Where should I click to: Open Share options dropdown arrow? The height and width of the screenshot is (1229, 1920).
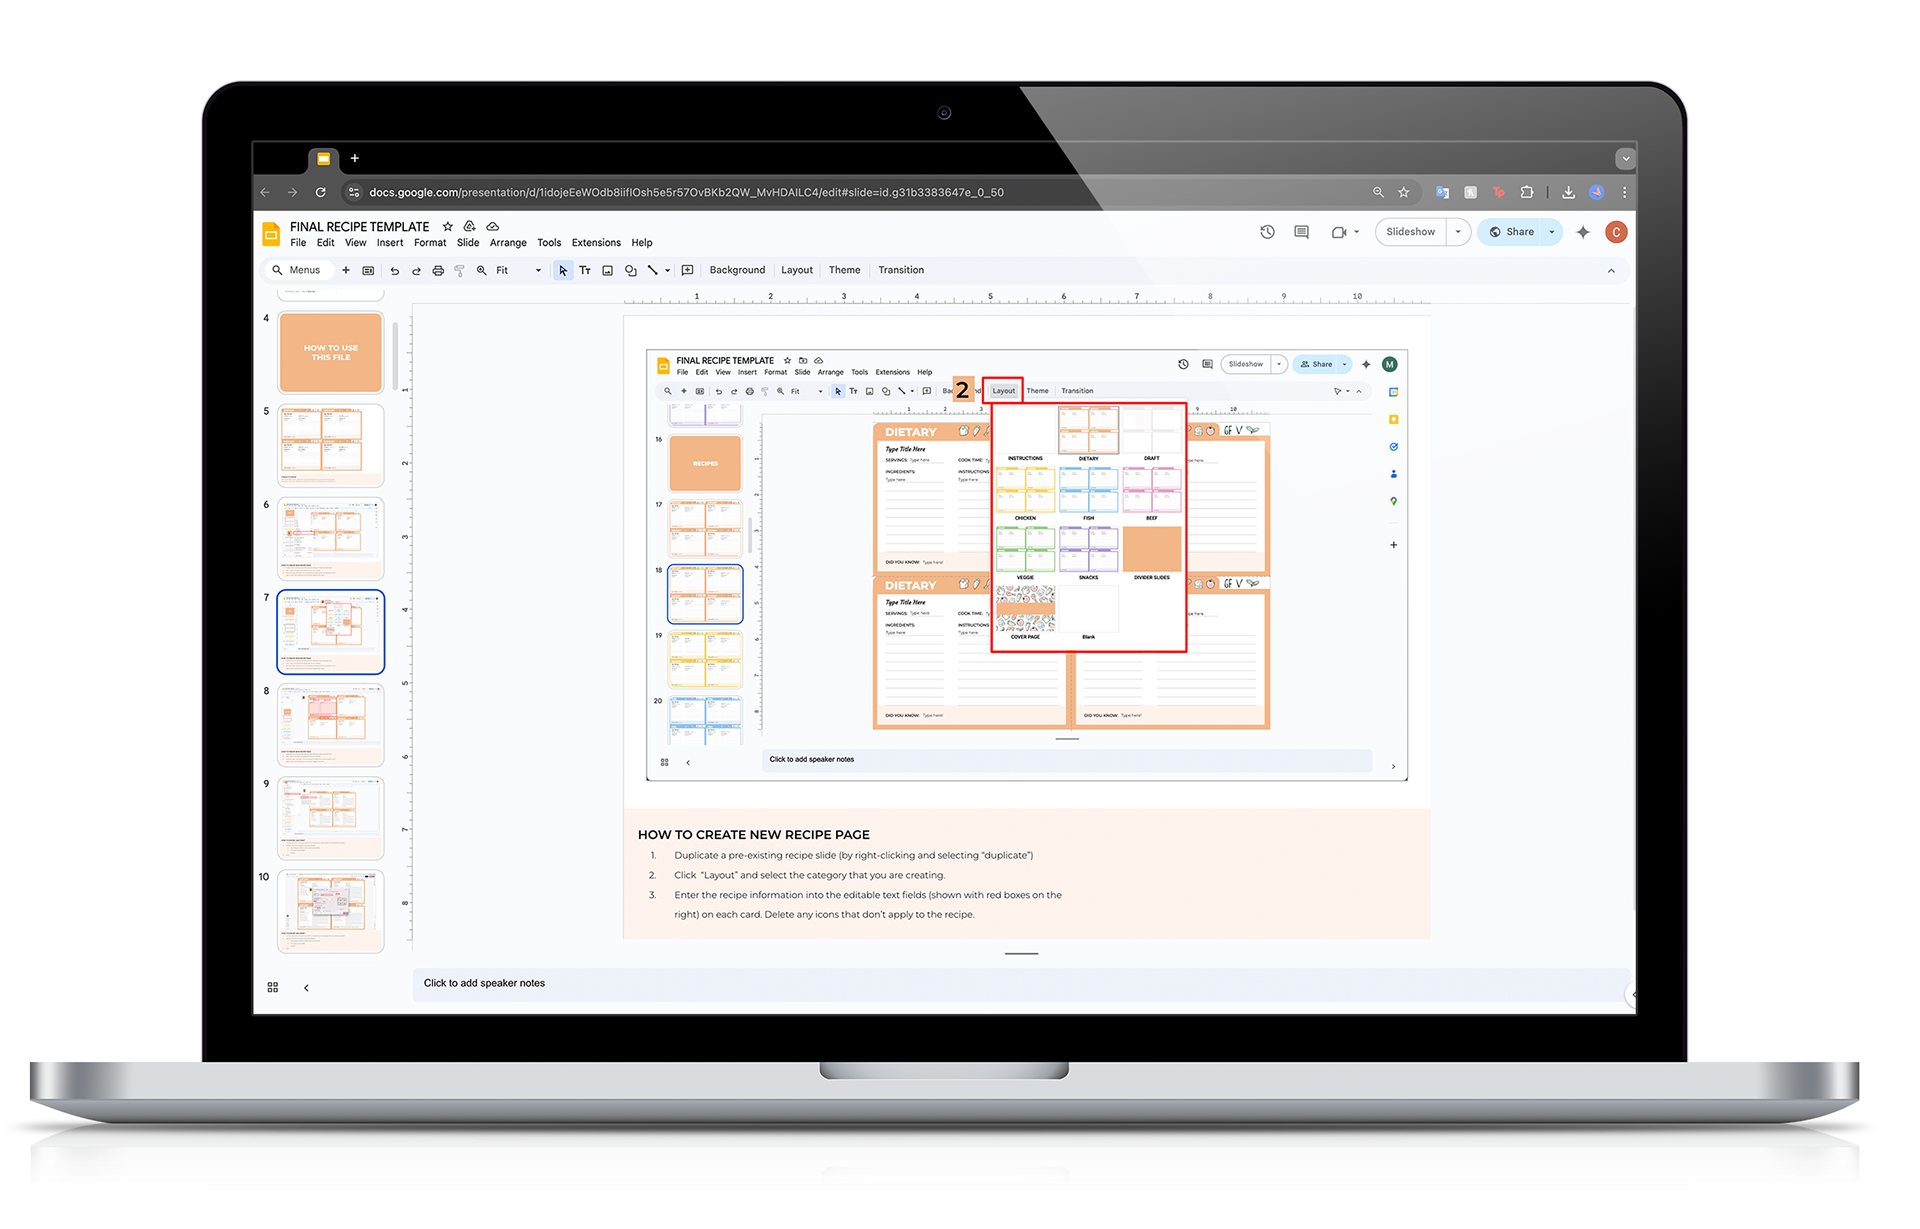(1552, 232)
